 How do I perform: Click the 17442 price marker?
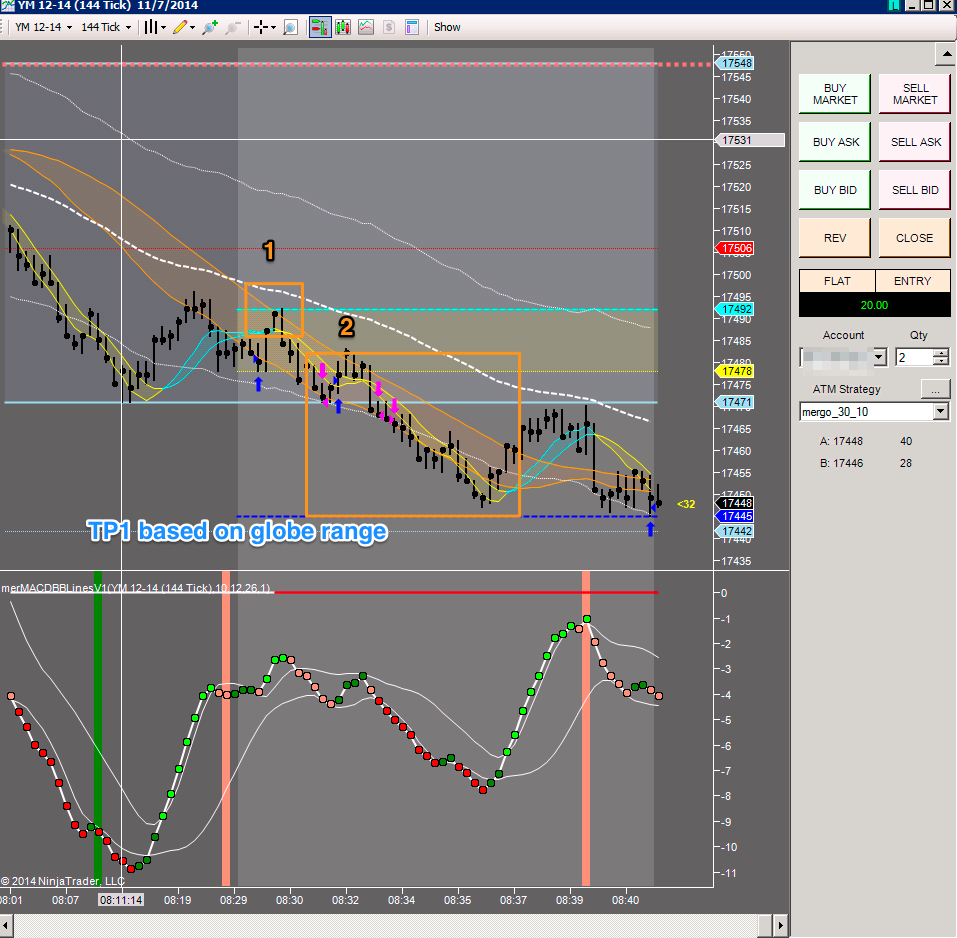coord(735,531)
